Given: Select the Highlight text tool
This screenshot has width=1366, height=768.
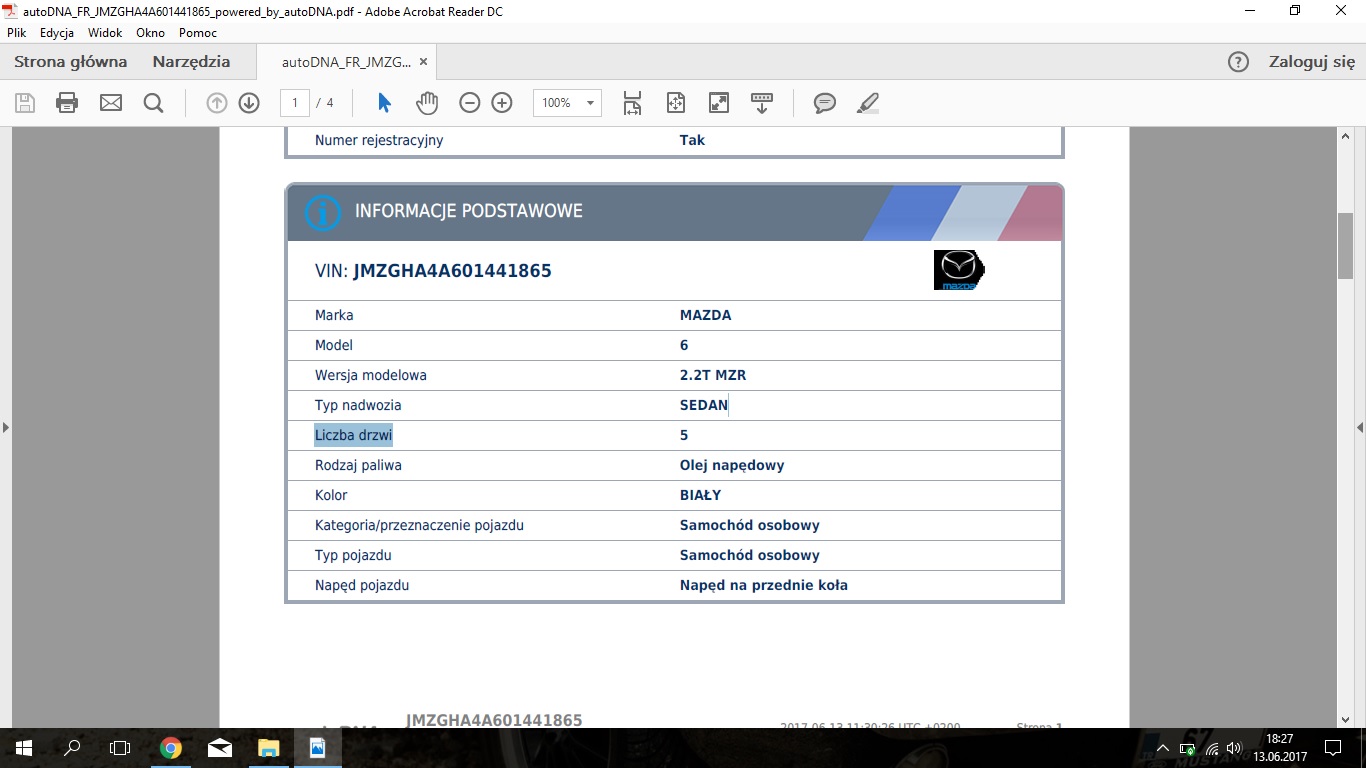Looking at the screenshot, I should pos(867,103).
